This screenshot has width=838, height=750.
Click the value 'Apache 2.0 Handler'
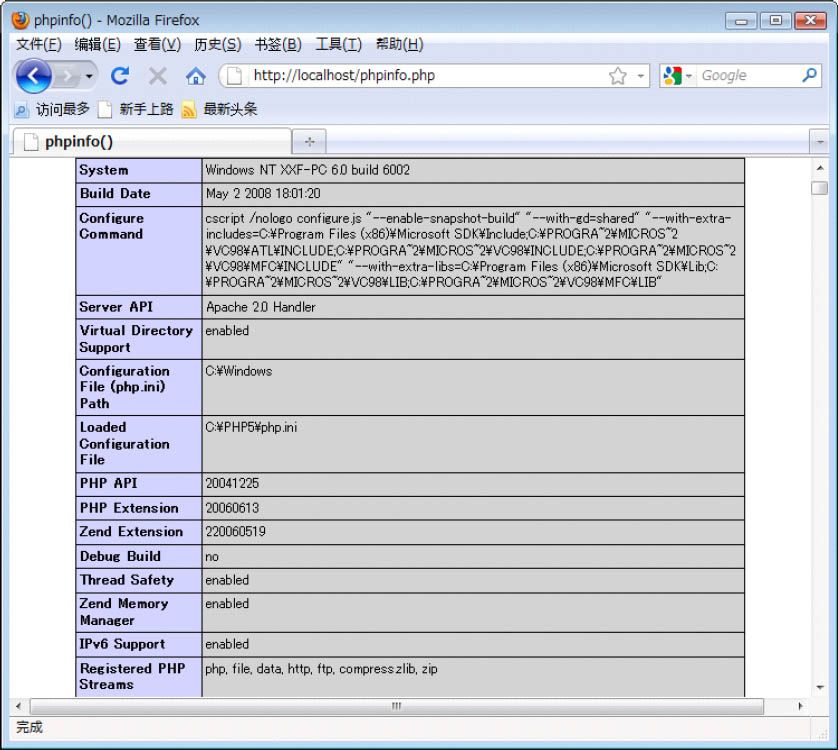coord(261,307)
